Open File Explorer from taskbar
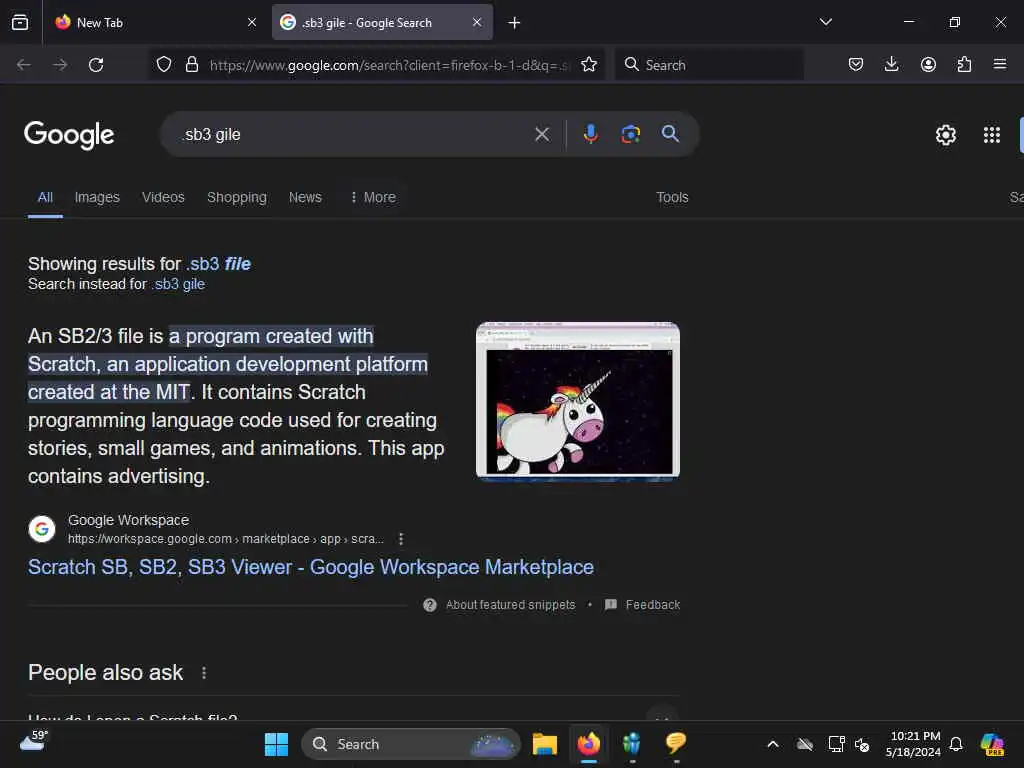This screenshot has width=1024, height=768. point(545,744)
